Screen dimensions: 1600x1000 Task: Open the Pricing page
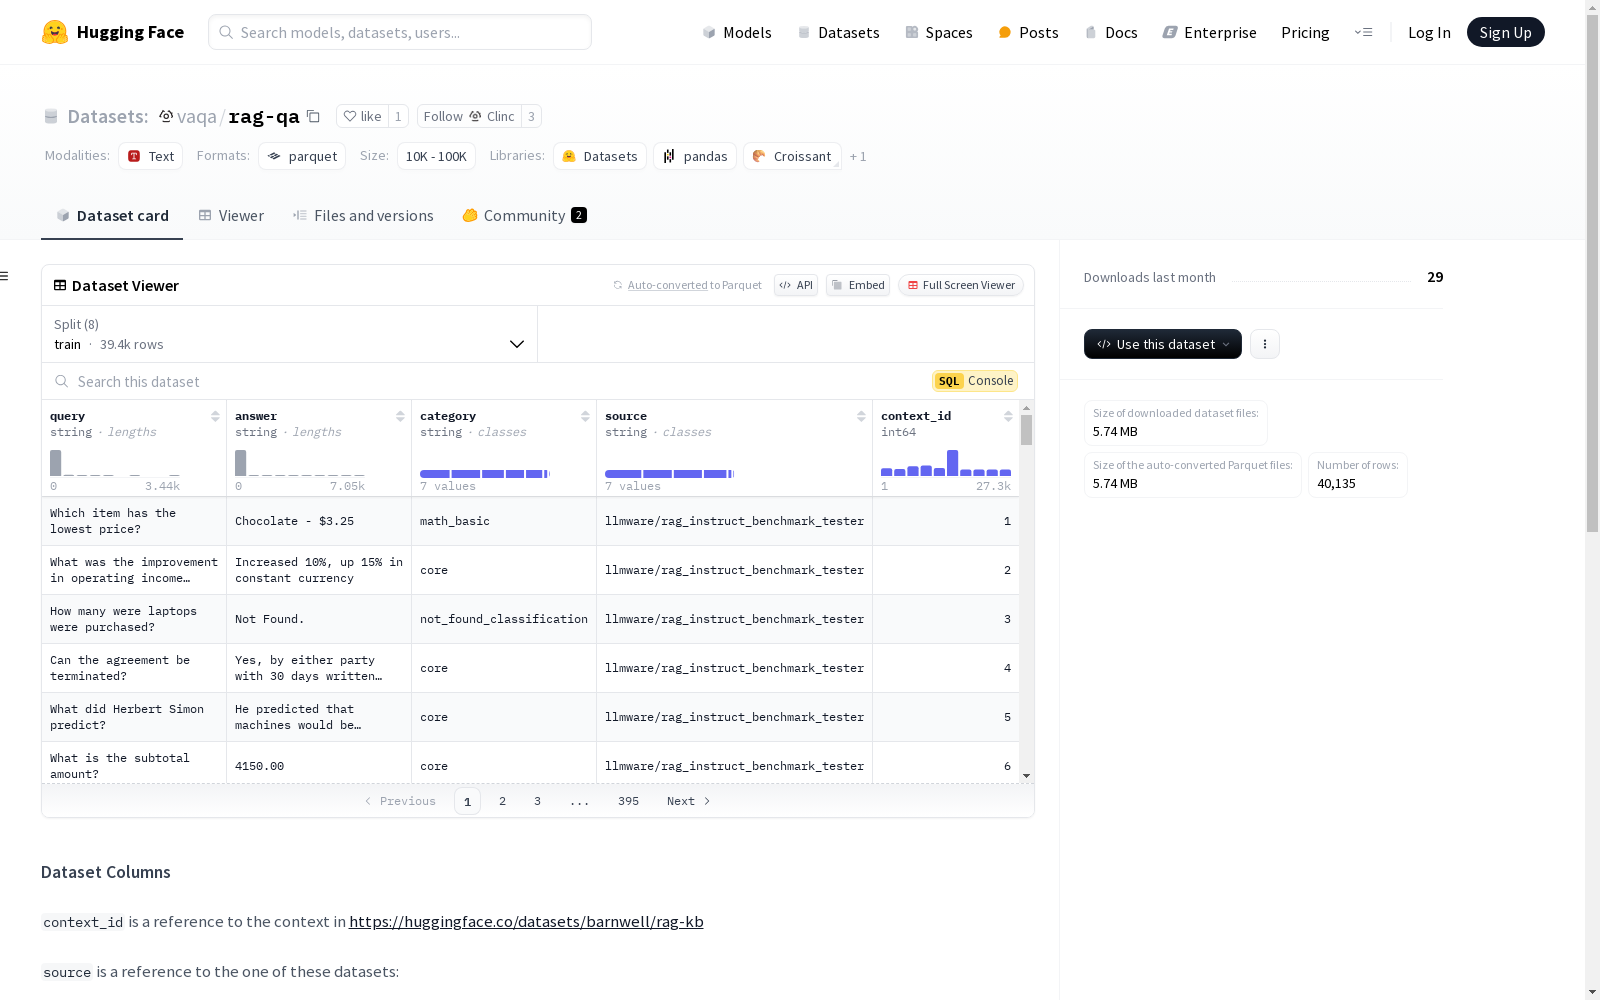[1305, 32]
